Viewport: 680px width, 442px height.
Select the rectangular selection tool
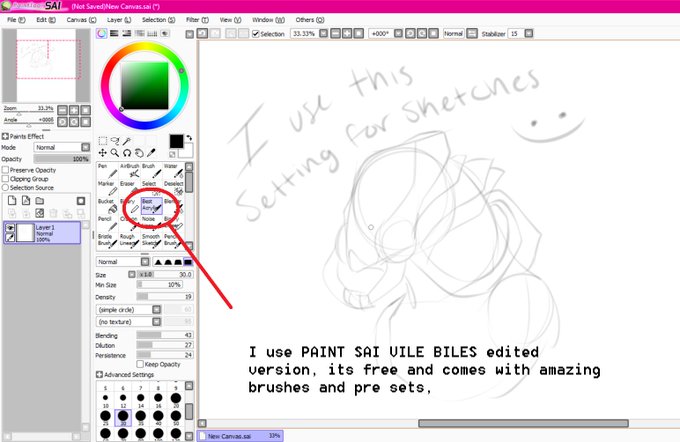(x=103, y=141)
